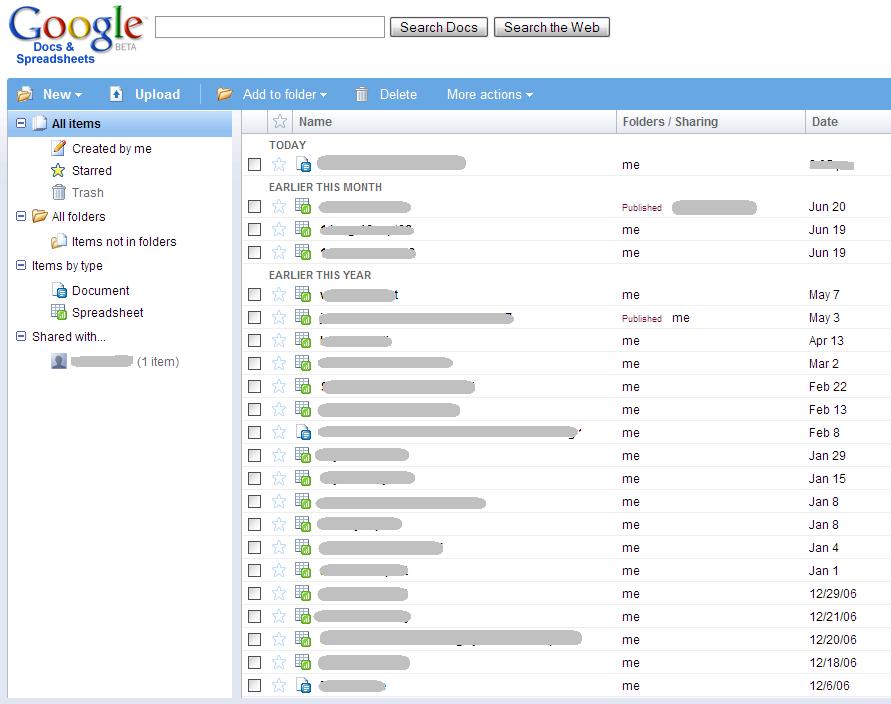This screenshot has width=891, height=704.
Task: Tick checkbox for Jan 1 spreadsheet
Action: coord(255,570)
